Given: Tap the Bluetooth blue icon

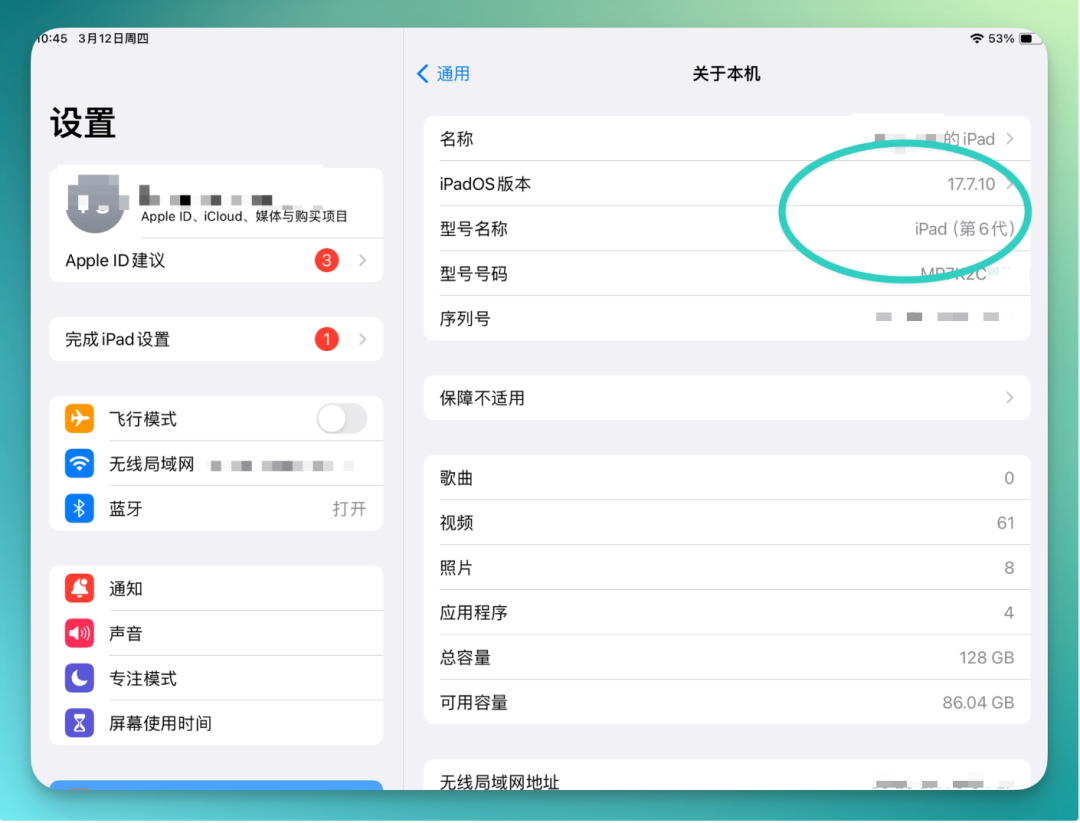Looking at the screenshot, I should (x=79, y=509).
